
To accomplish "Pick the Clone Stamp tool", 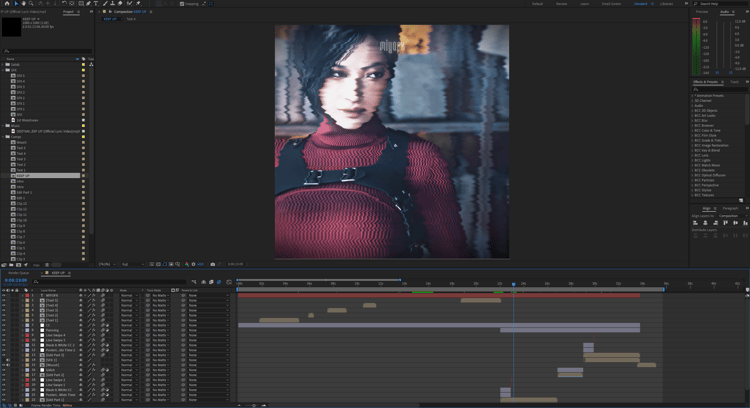I will [x=112, y=3].
